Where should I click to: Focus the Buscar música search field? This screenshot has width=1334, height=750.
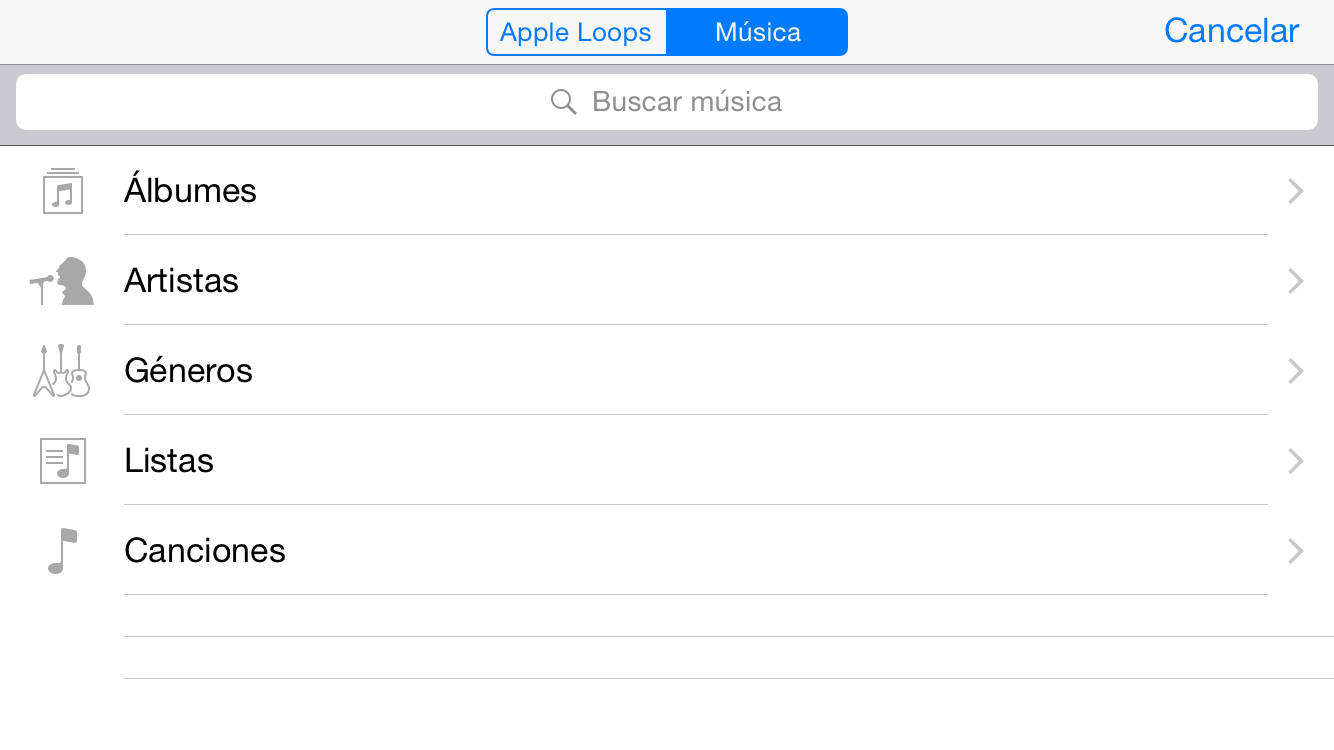coord(667,102)
